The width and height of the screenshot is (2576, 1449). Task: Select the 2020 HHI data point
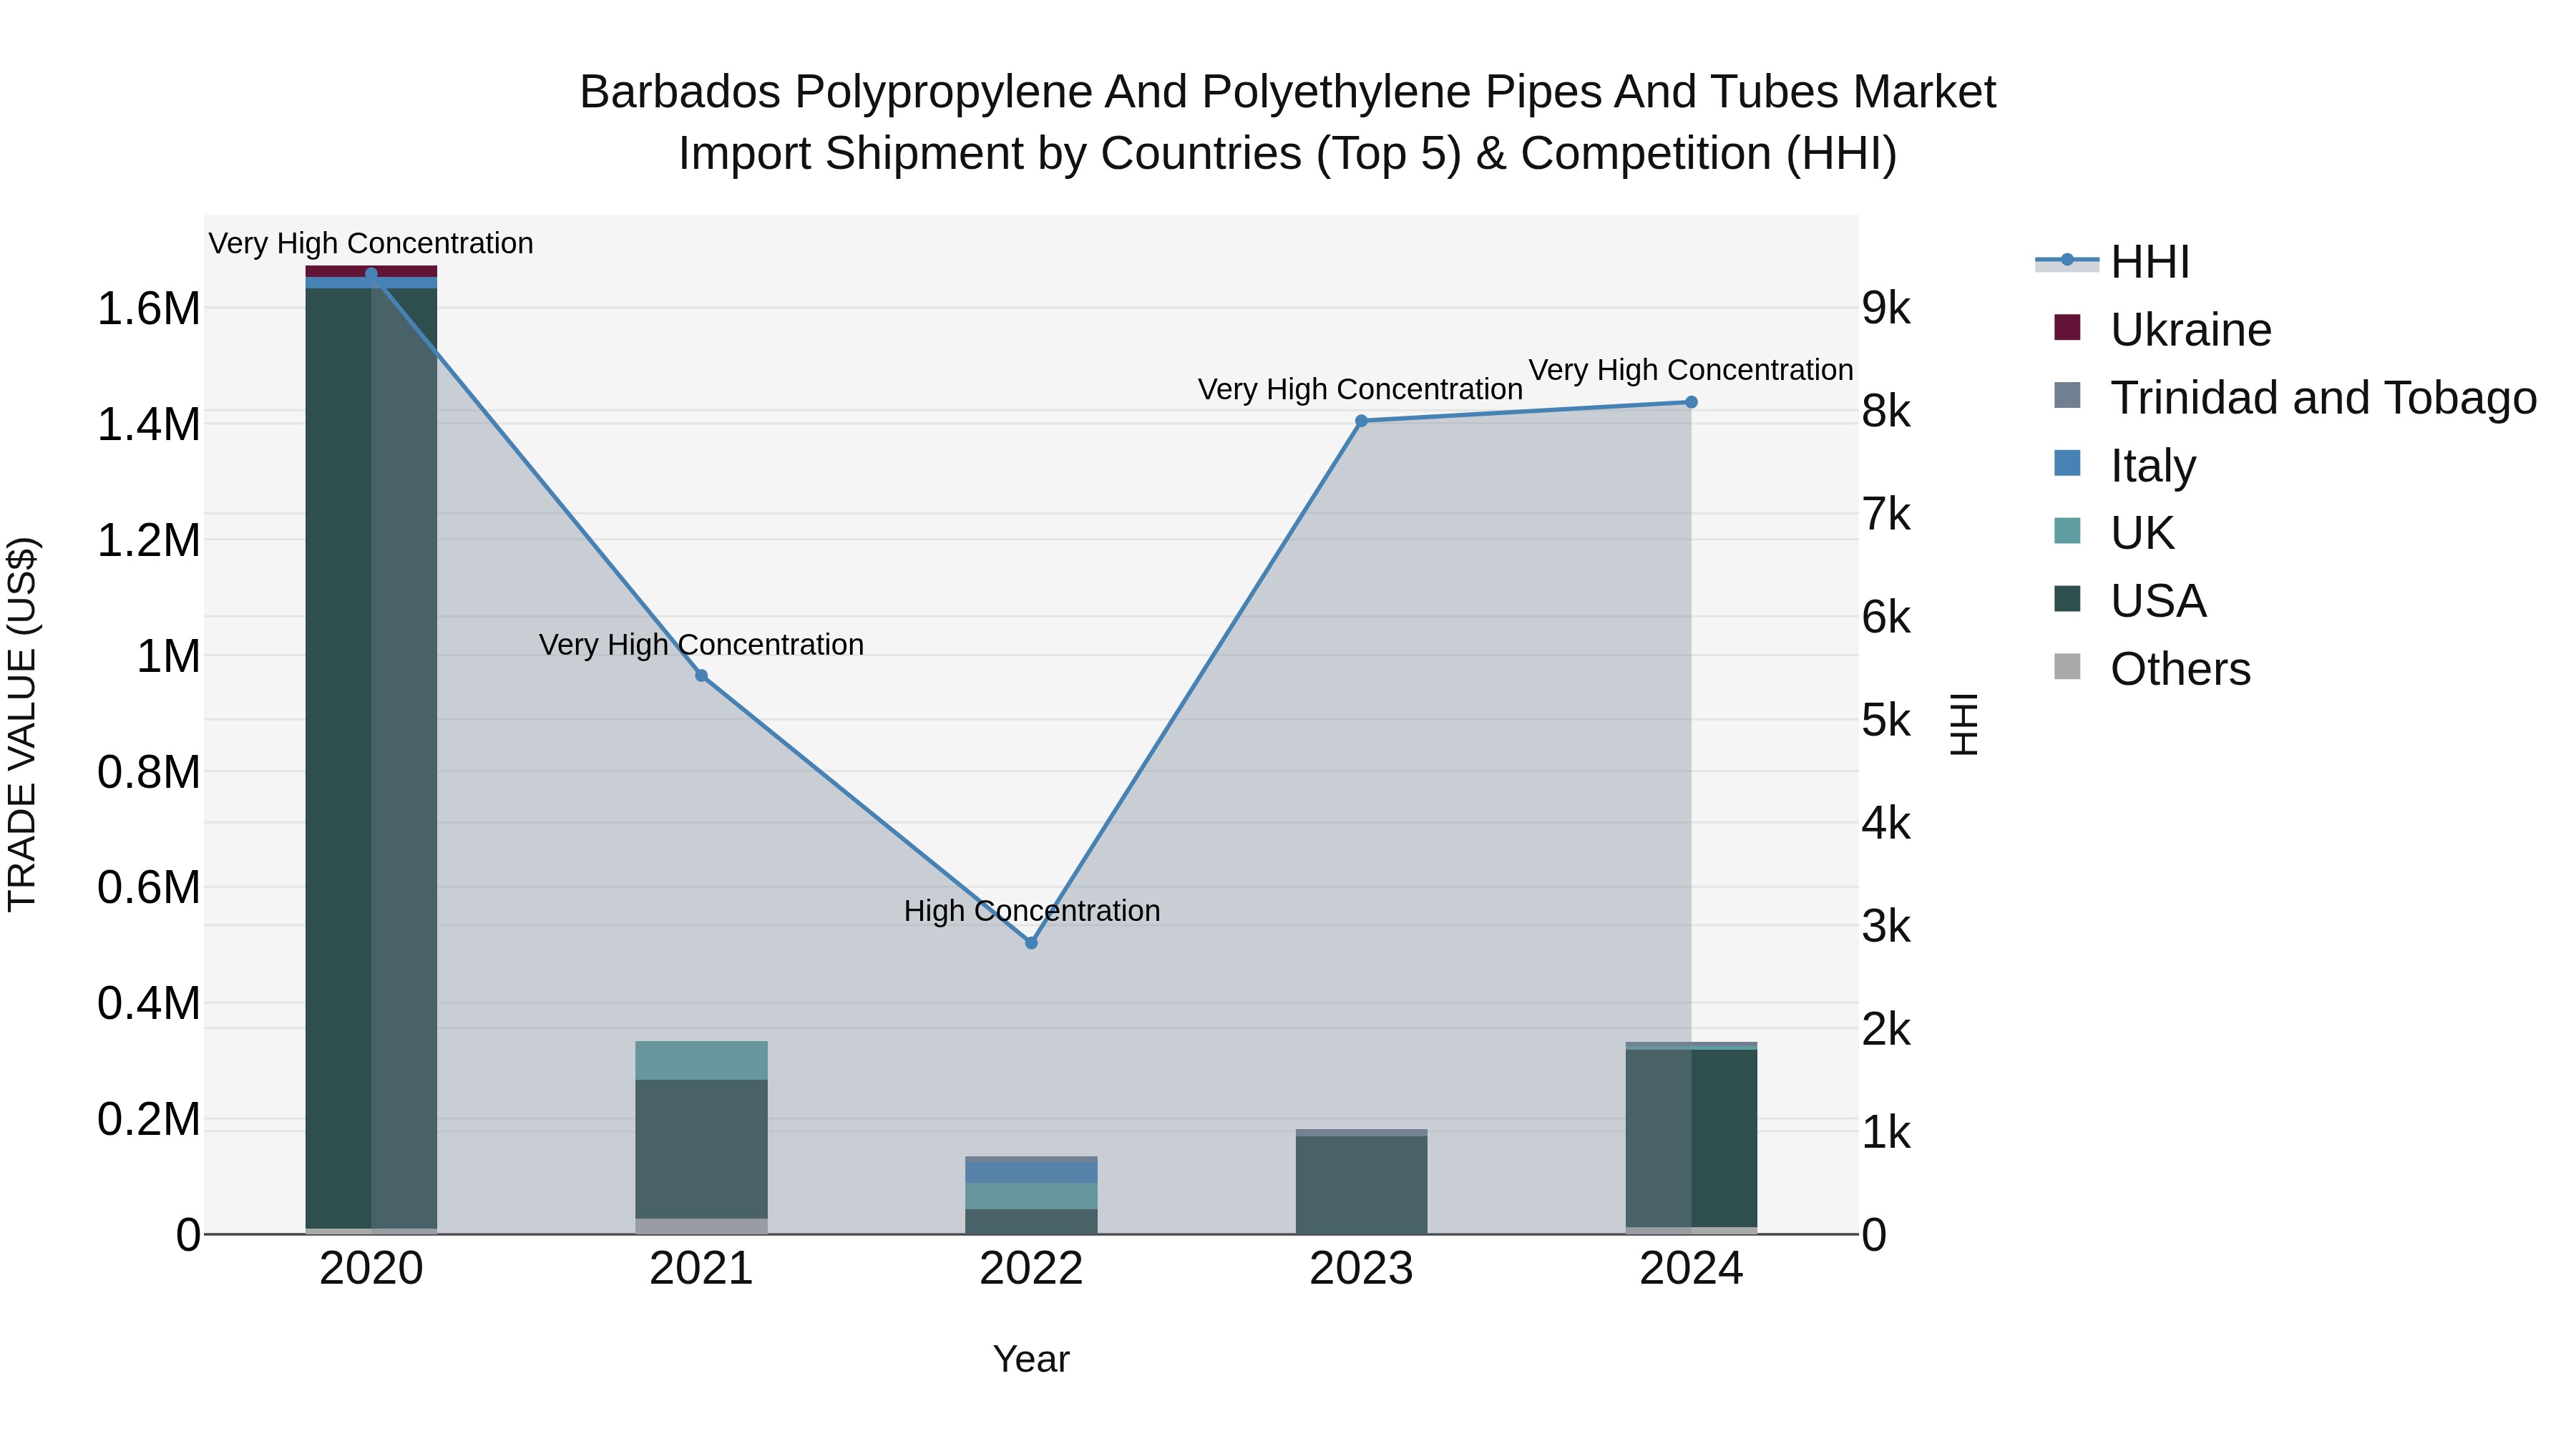tap(371, 274)
